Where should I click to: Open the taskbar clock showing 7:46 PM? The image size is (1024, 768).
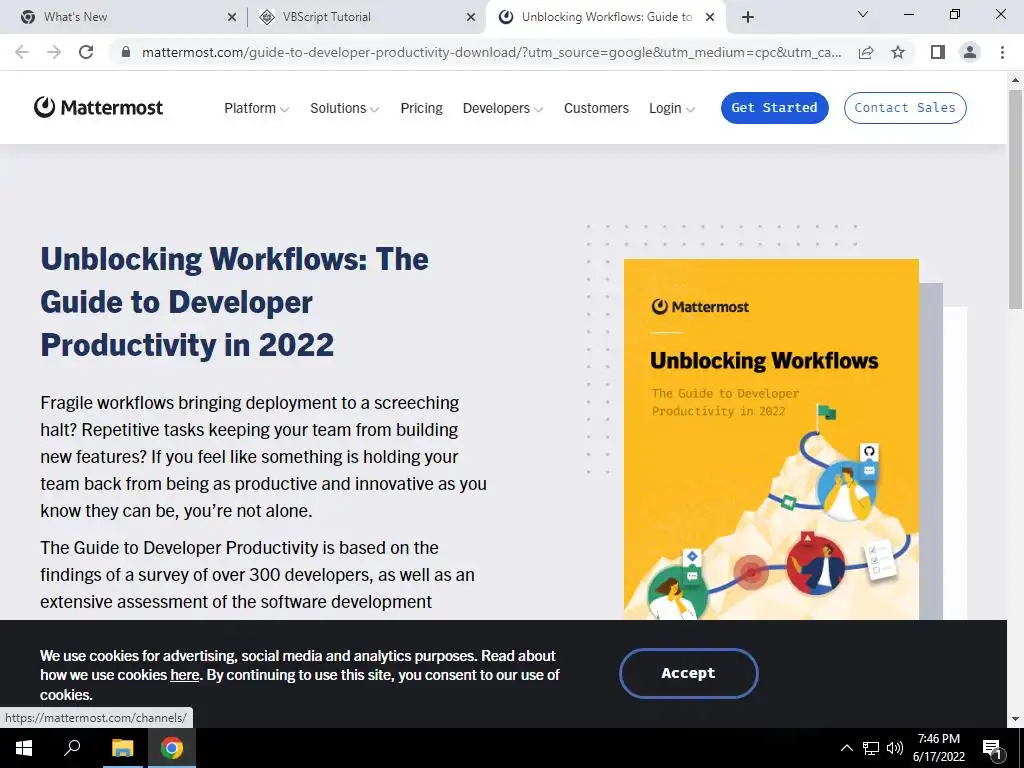pos(938,748)
